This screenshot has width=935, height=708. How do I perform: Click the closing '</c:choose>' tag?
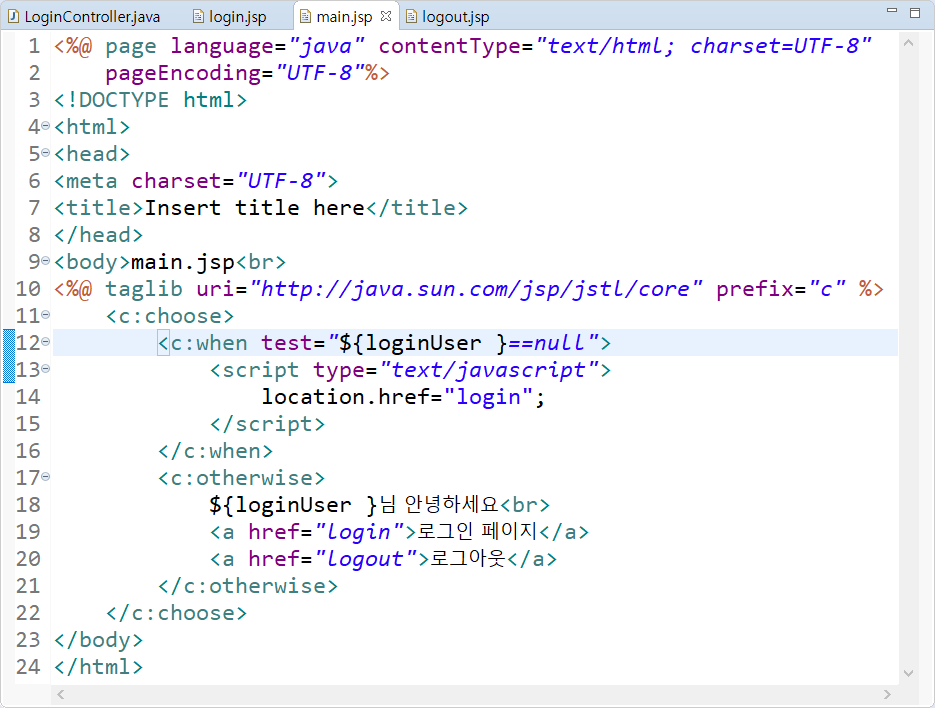click(x=177, y=613)
